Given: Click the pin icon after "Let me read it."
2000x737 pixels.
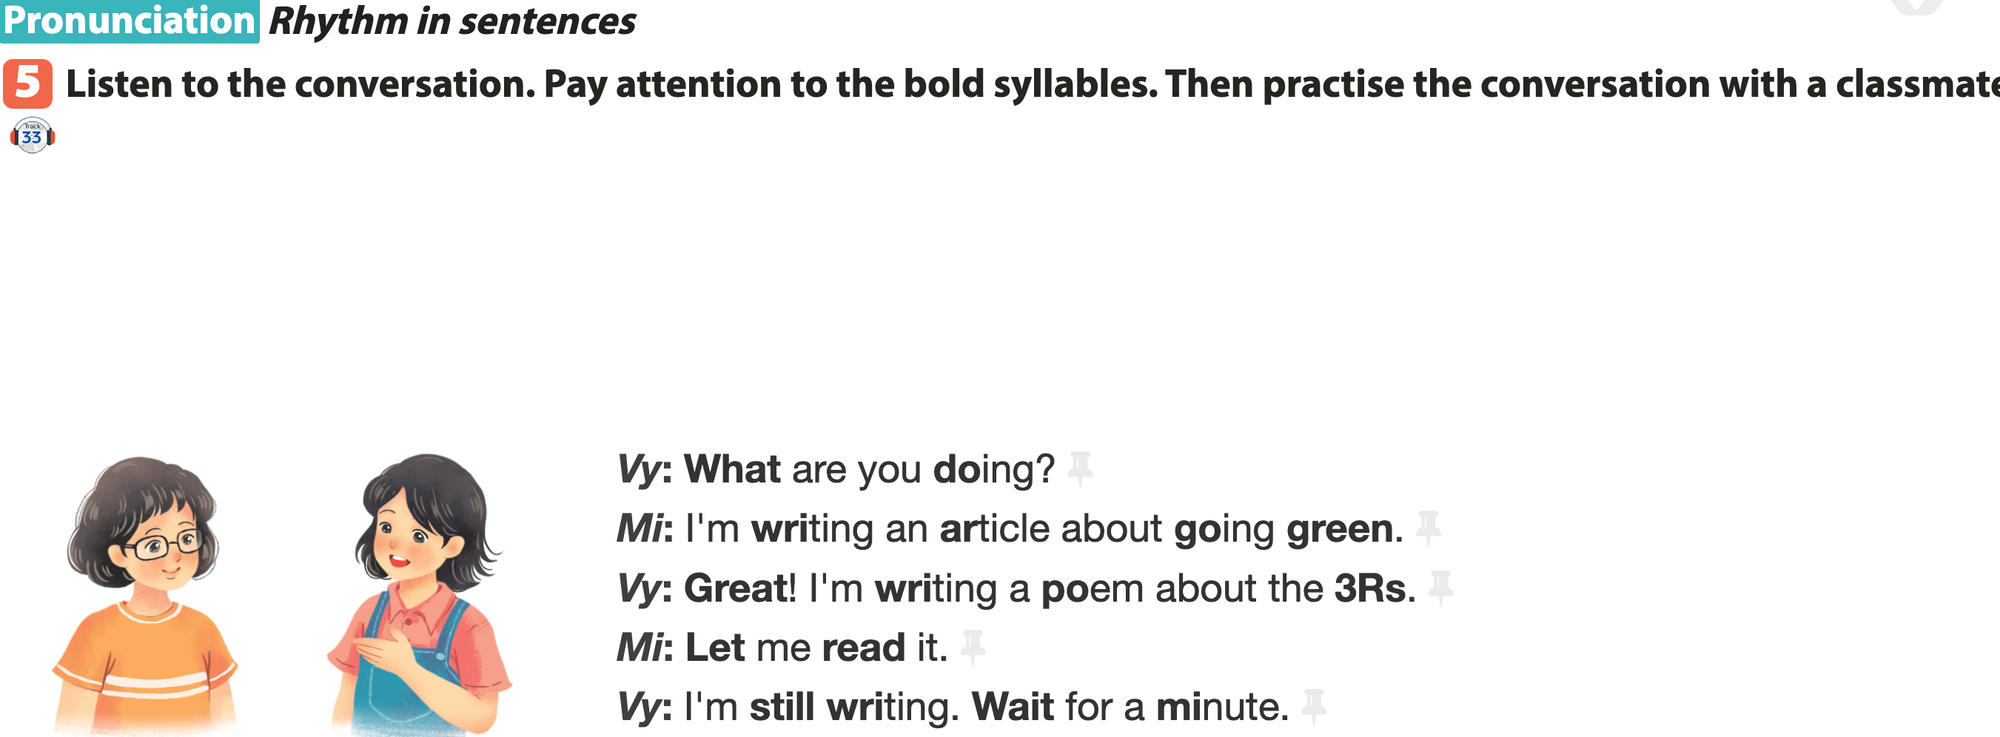Looking at the screenshot, I should point(972,647).
